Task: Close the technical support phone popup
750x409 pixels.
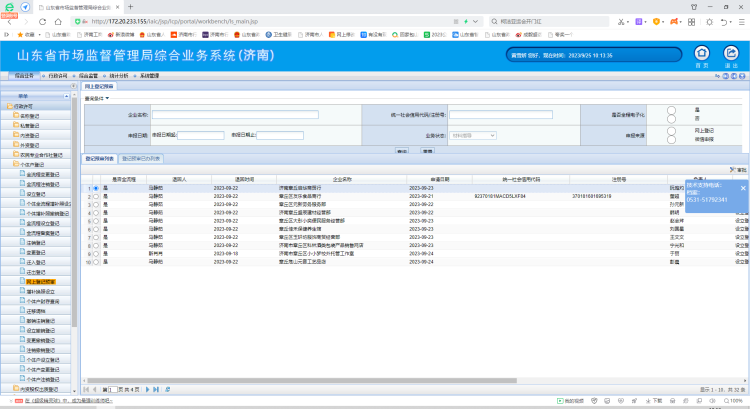Action: [x=742, y=187]
